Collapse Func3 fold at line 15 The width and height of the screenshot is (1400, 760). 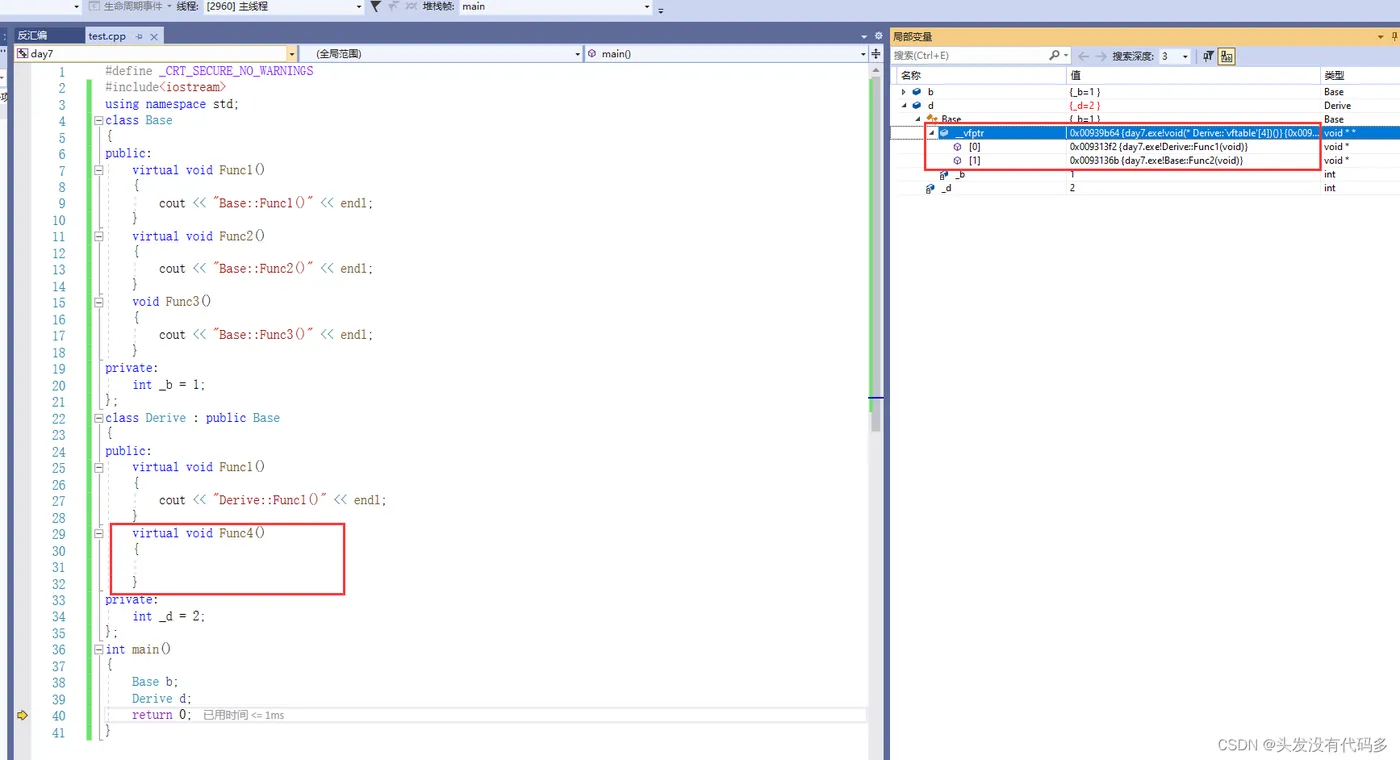tap(99, 302)
